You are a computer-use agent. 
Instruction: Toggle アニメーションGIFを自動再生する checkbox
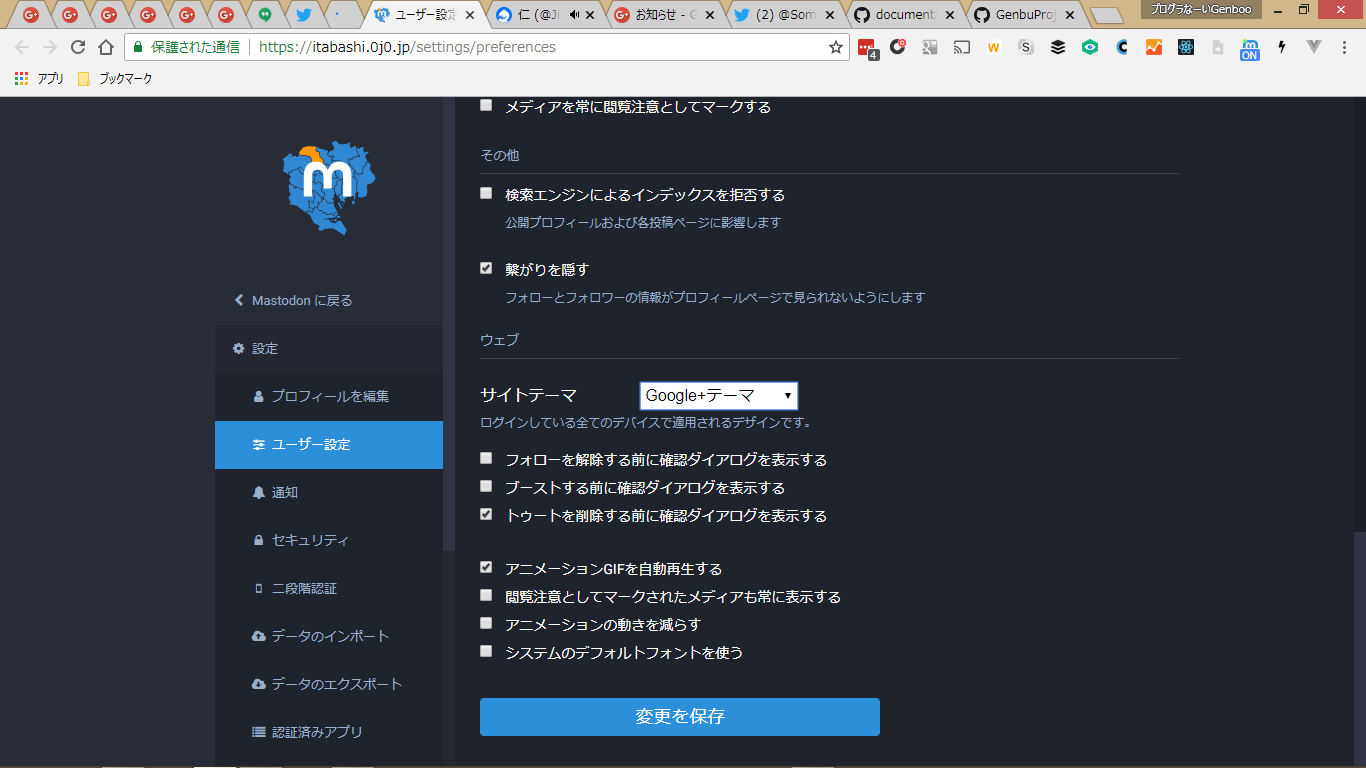pyautogui.click(x=486, y=568)
